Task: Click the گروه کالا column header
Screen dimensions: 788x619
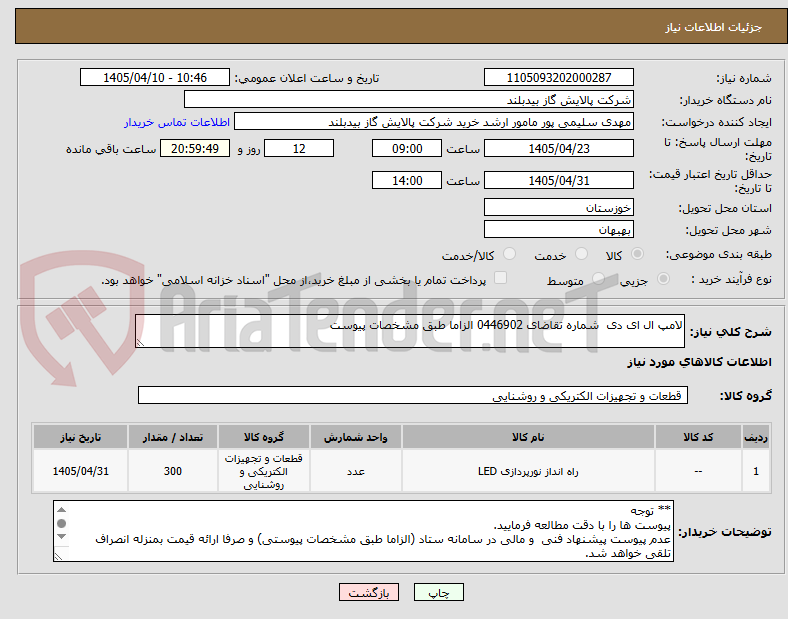Action: click(263, 437)
